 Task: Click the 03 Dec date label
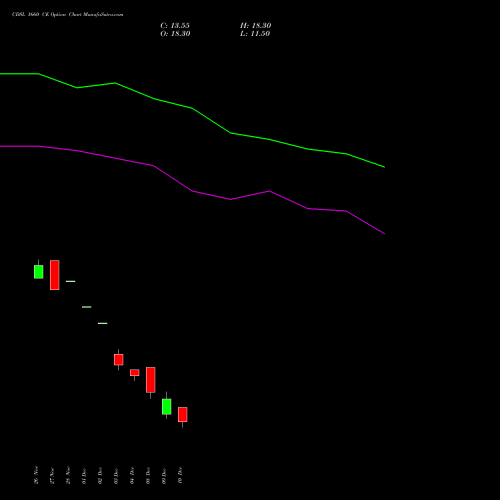click(x=116, y=476)
